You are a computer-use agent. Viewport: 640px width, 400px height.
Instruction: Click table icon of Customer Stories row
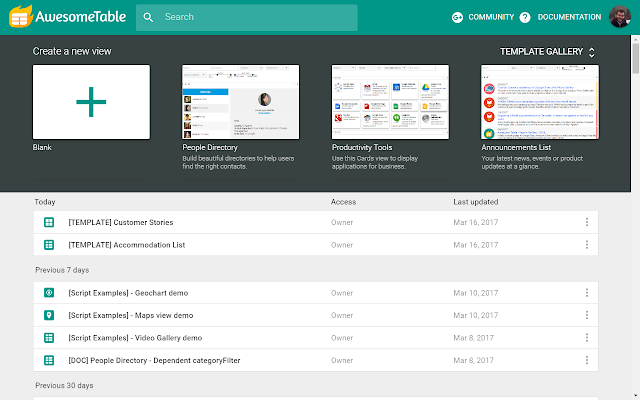[x=49, y=222]
